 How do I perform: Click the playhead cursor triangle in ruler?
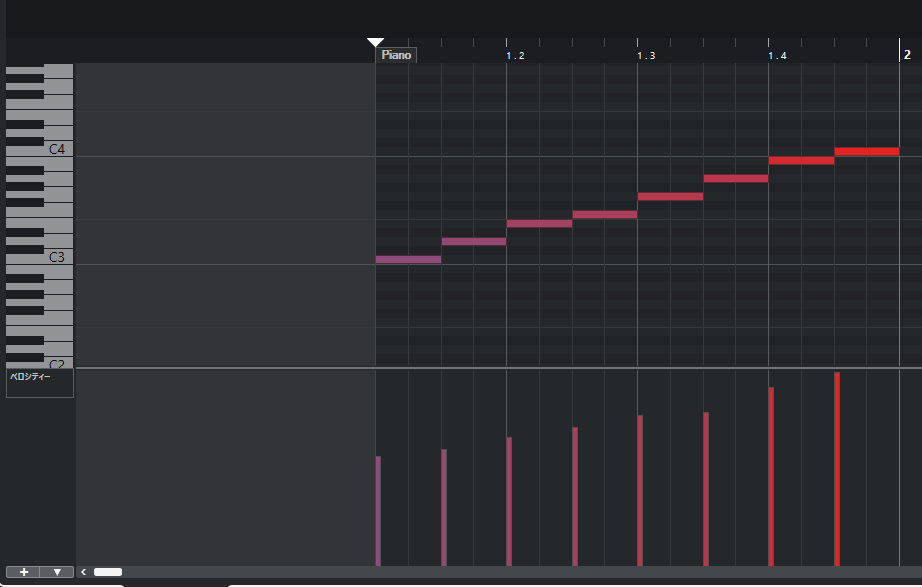[375, 42]
